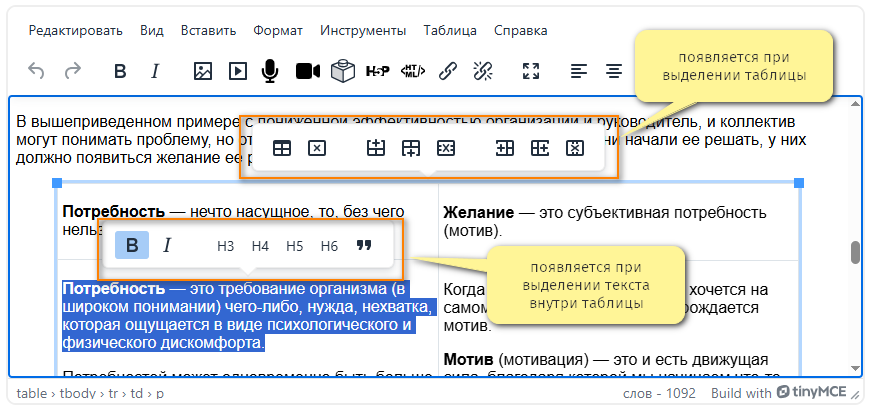
Task: Insert column before in the table popup
Action: tap(505, 148)
